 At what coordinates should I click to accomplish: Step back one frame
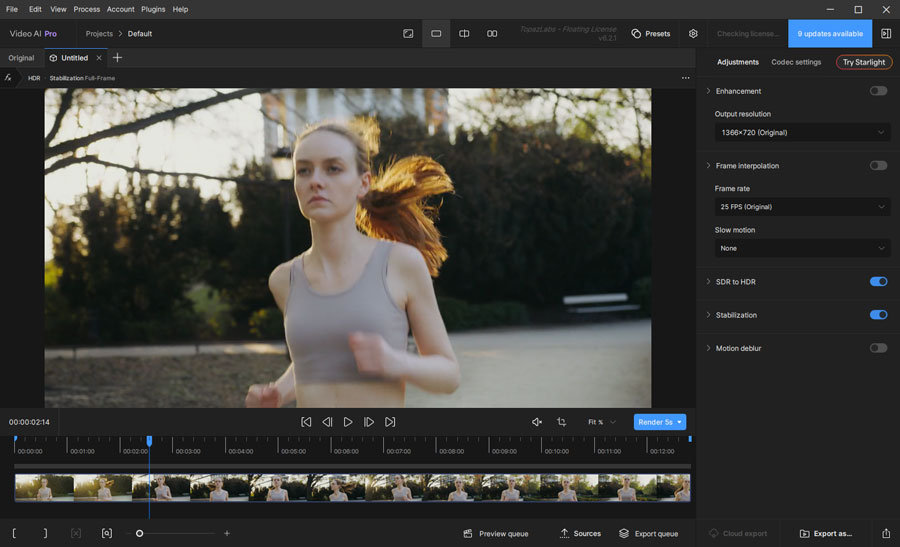[327, 422]
